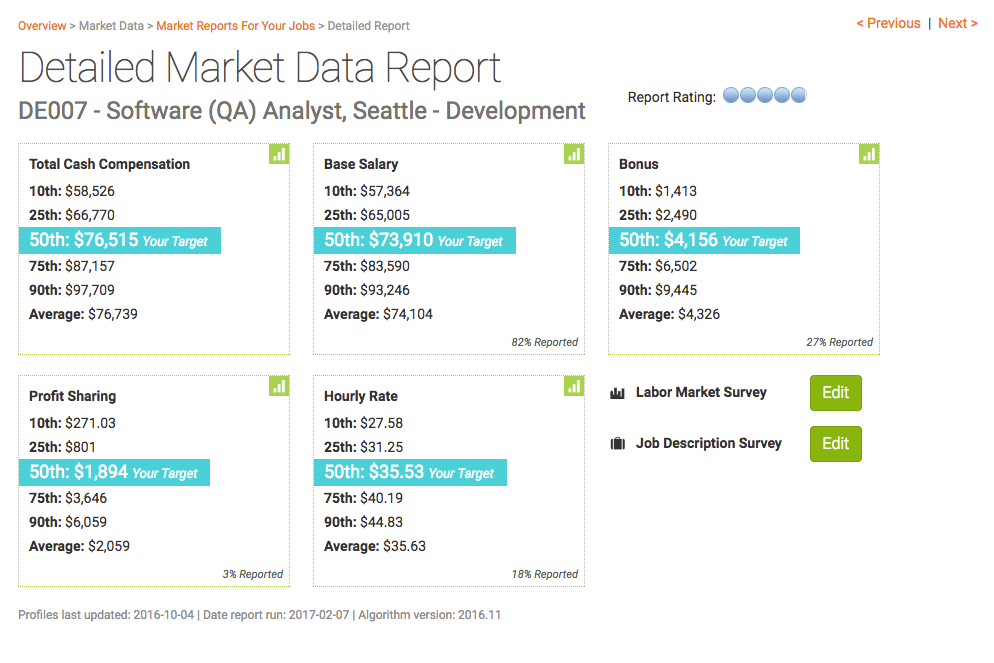This screenshot has width=994, height=663.
Task: Open Market Reports For Your Jobs breadcrumb
Action: pyautogui.click(x=235, y=26)
